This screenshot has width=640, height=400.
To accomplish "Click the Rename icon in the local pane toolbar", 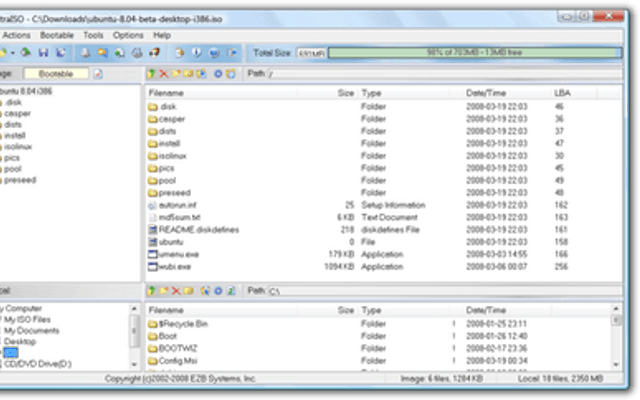I will point(188,291).
